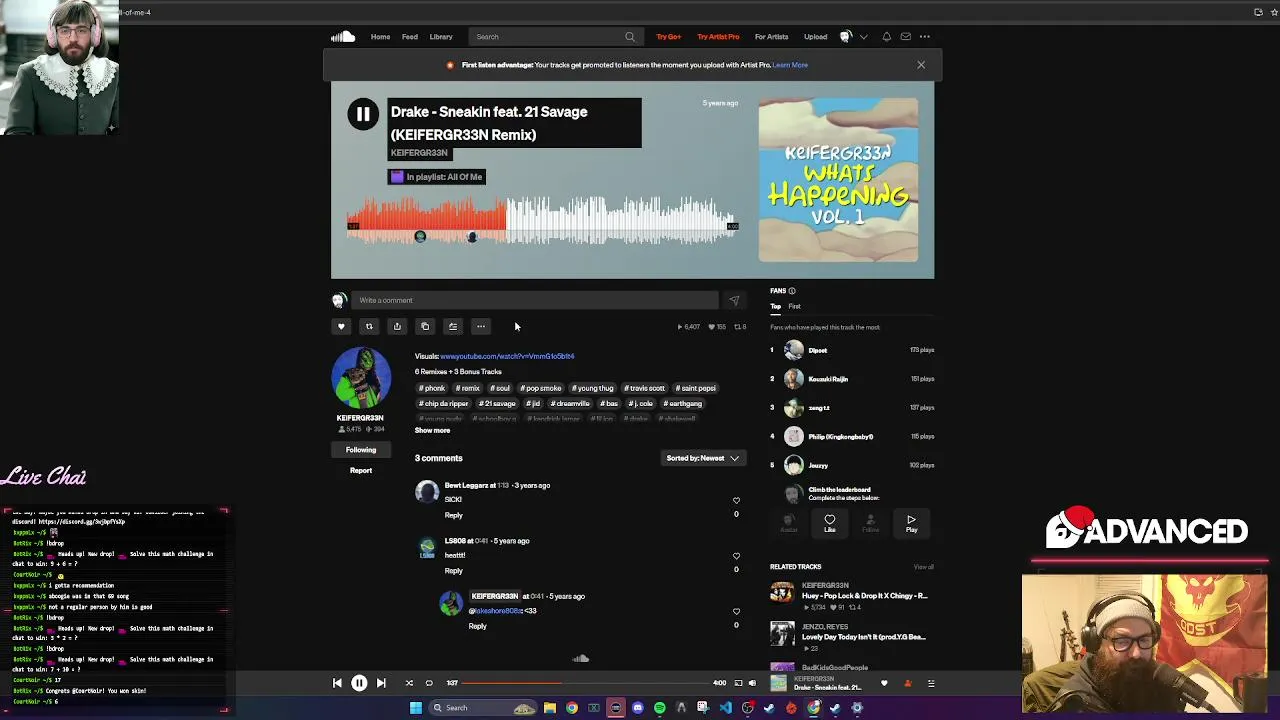Image resolution: width=1280 pixels, height=720 pixels.
Task: Send comment with the paper plane icon
Action: point(734,300)
